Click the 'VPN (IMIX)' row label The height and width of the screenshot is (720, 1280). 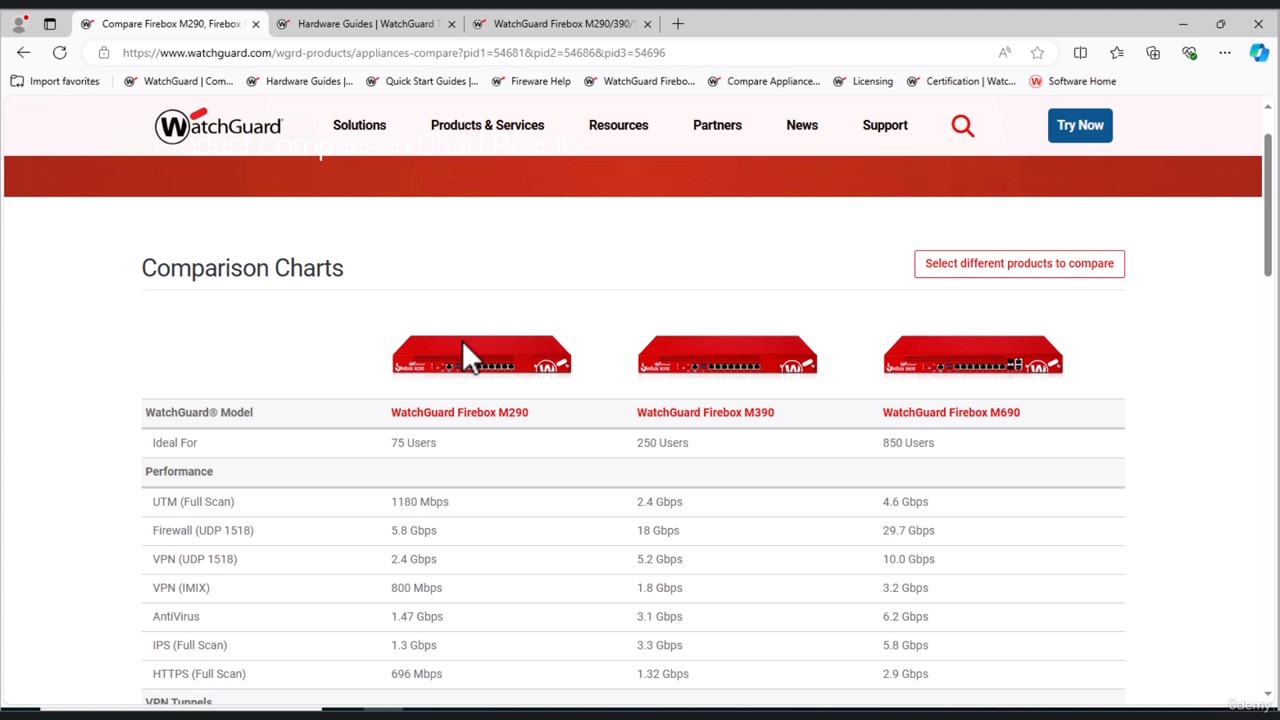pyautogui.click(x=180, y=588)
